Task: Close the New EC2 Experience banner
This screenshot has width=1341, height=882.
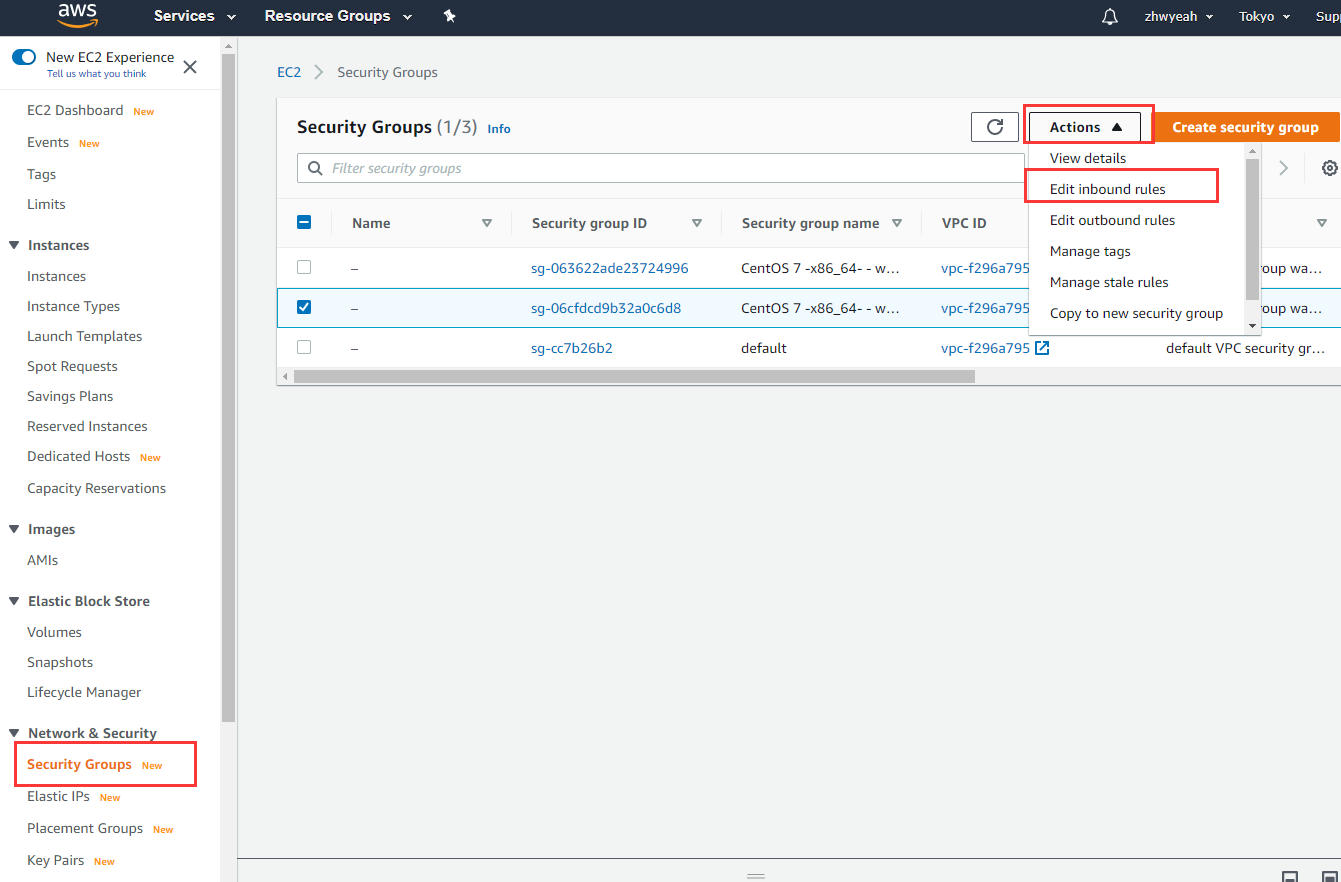Action: pyautogui.click(x=190, y=67)
